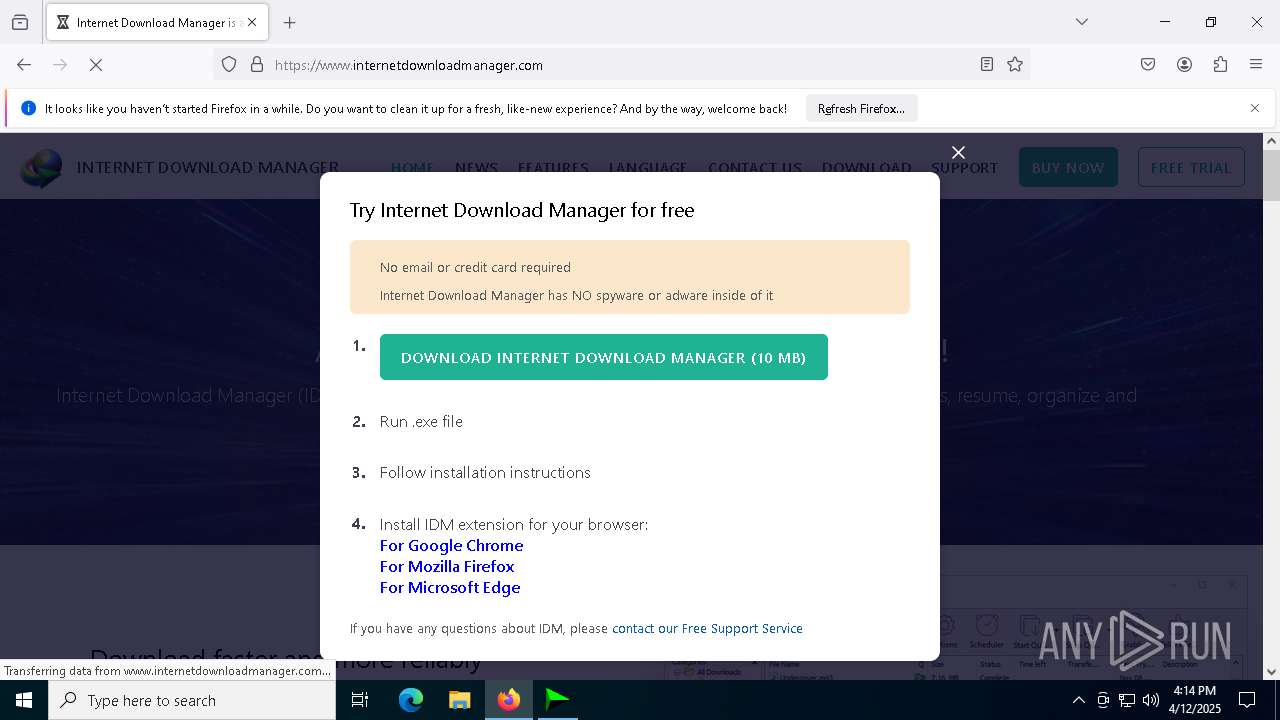Download Internet Download Manager (10 MB)
This screenshot has width=1280, height=720.
(604, 357)
